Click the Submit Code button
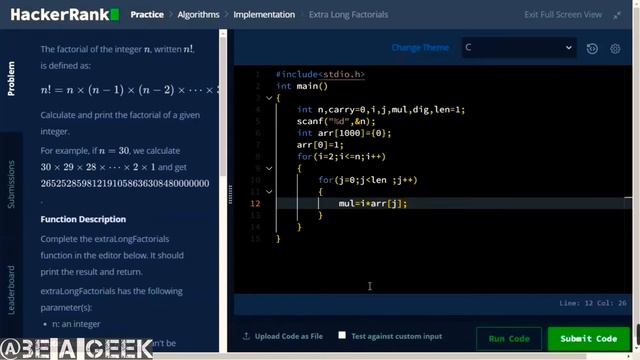Image resolution: width=640 pixels, height=360 pixels. pyautogui.click(x=589, y=339)
